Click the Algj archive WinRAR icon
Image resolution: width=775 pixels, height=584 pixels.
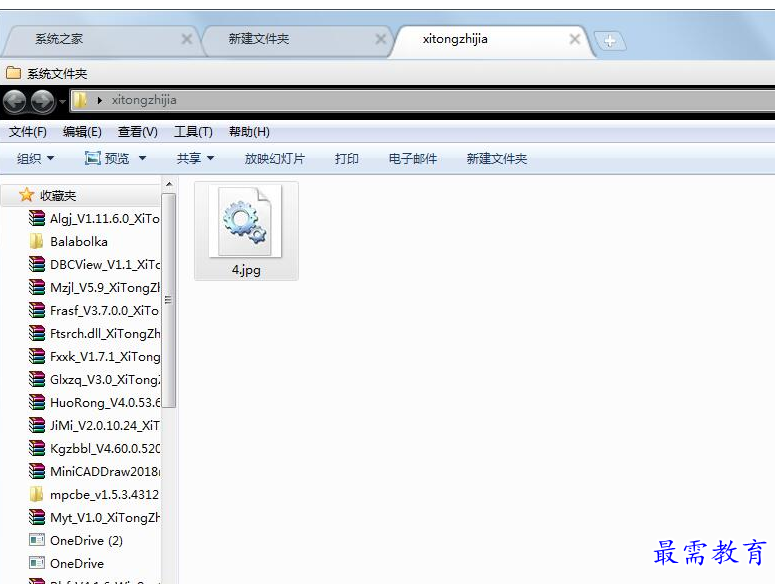coord(37,218)
